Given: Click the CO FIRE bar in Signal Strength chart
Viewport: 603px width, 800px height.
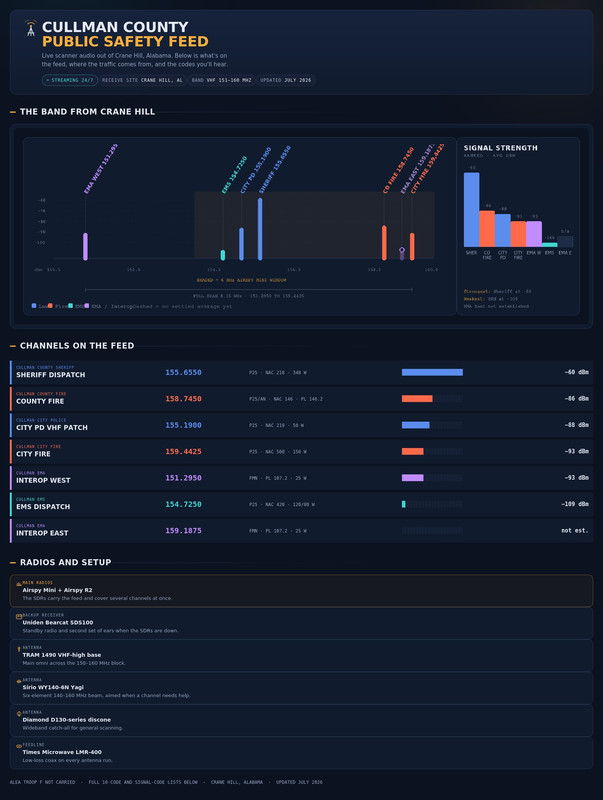Looking at the screenshot, I should pos(487,229).
